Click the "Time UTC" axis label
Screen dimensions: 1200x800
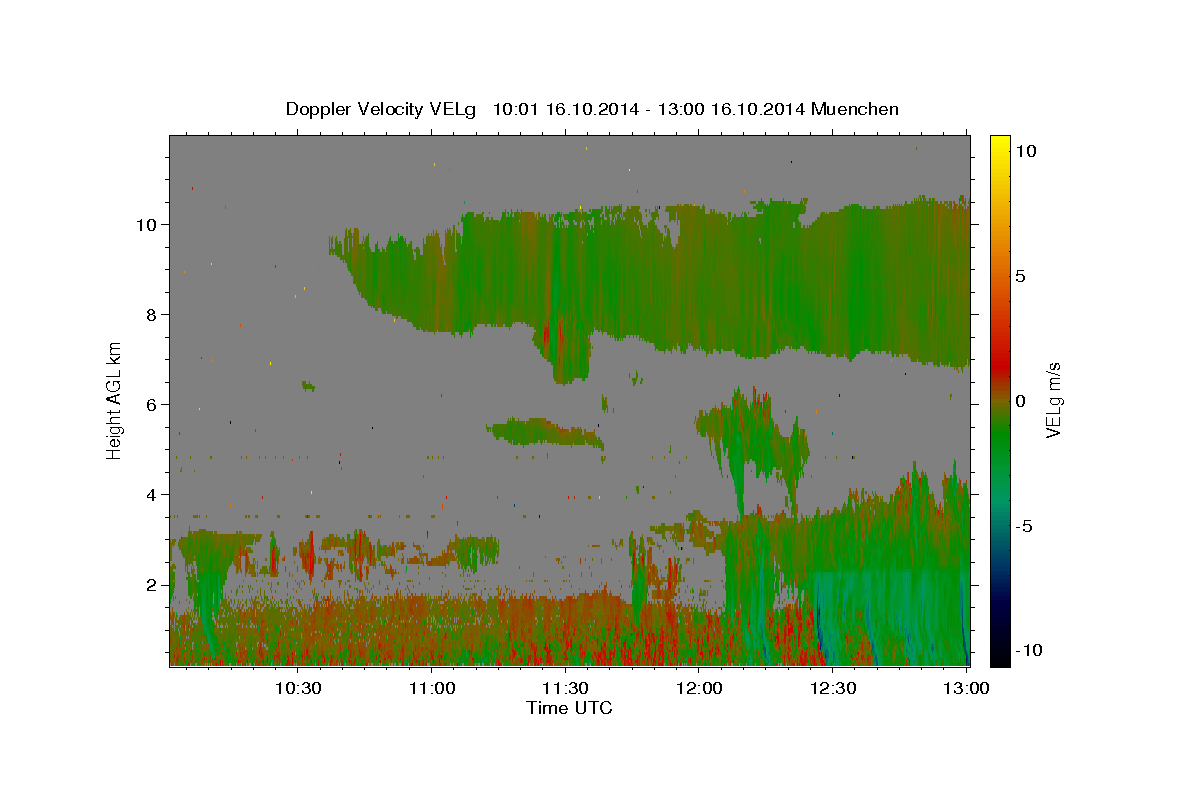[569, 708]
